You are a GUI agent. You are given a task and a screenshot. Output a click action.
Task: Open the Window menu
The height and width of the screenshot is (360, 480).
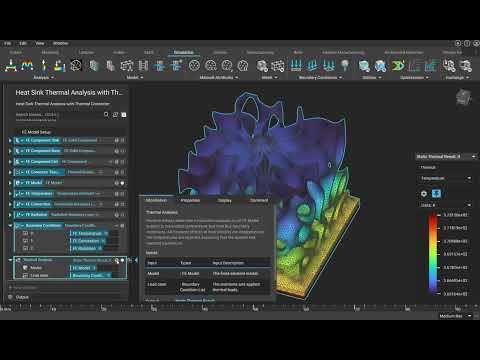click(60, 43)
